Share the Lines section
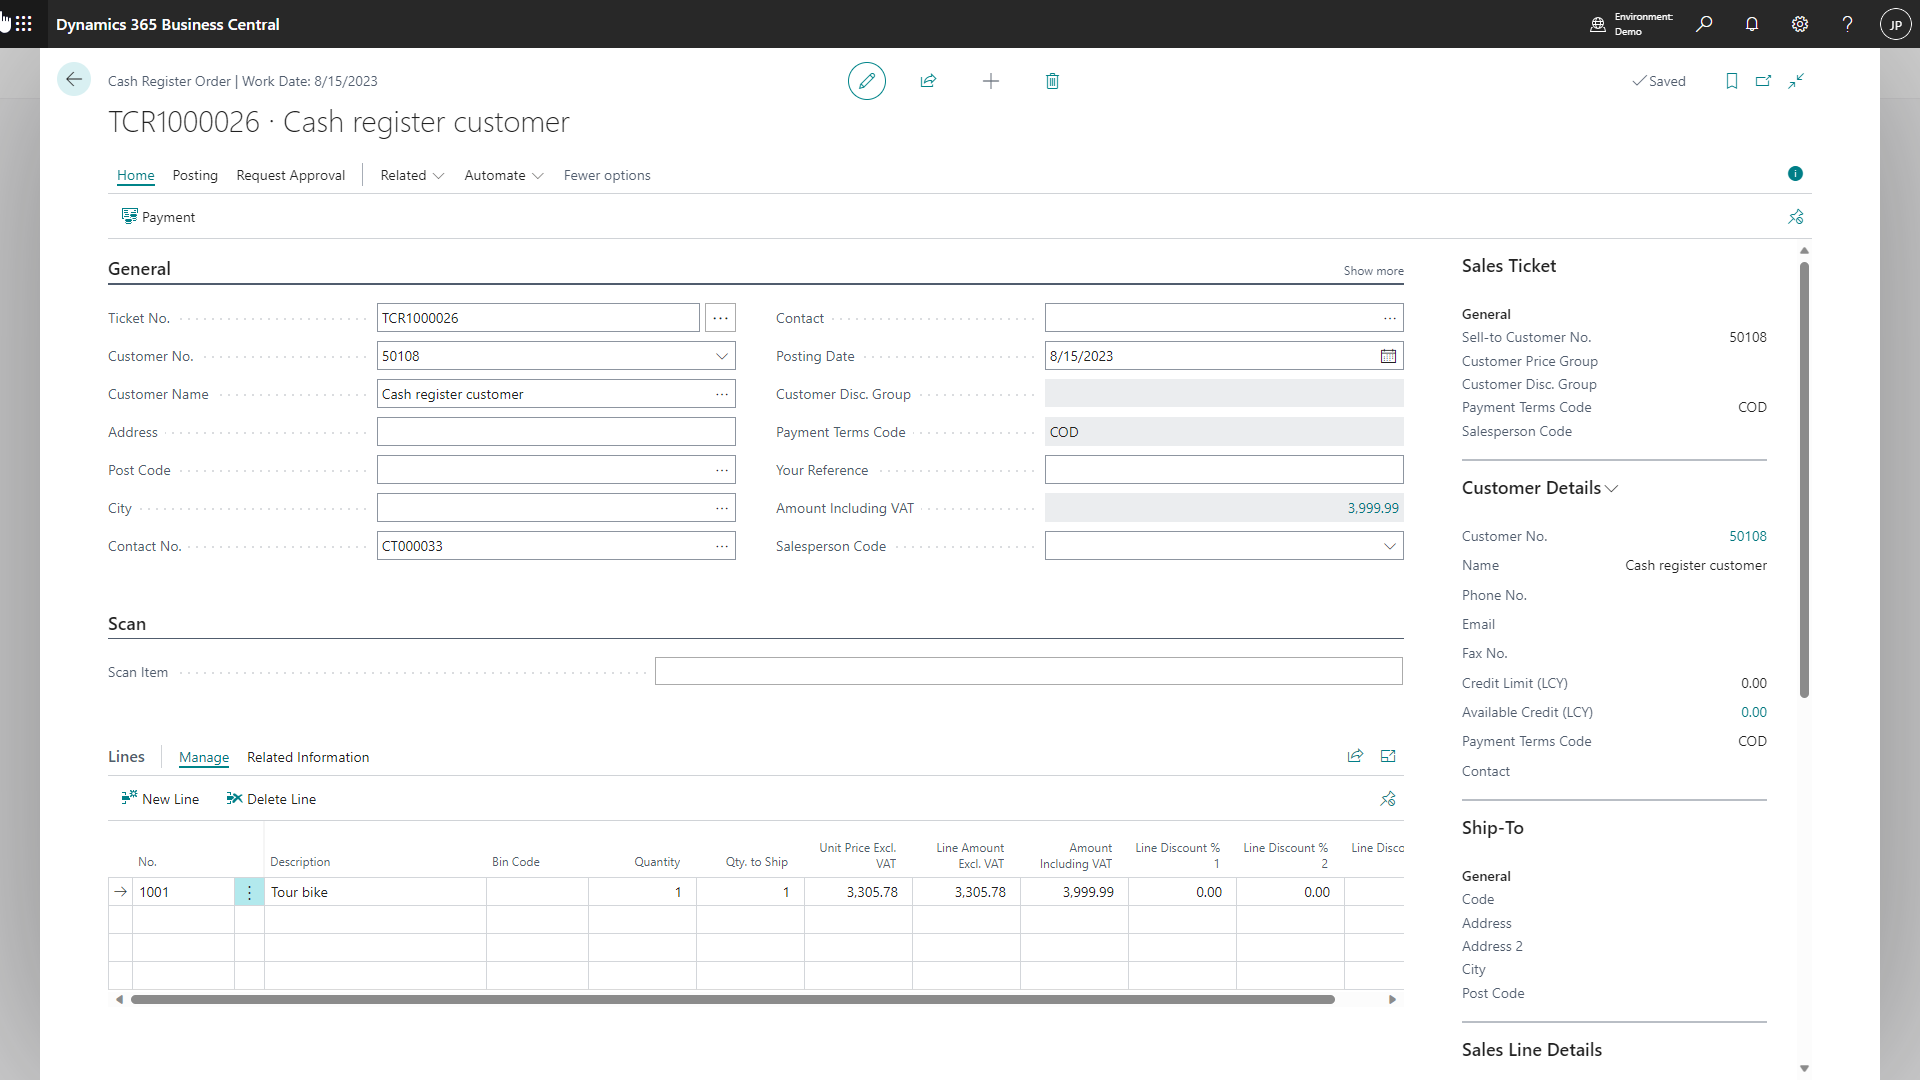The height and width of the screenshot is (1080, 1920). (1355, 756)
